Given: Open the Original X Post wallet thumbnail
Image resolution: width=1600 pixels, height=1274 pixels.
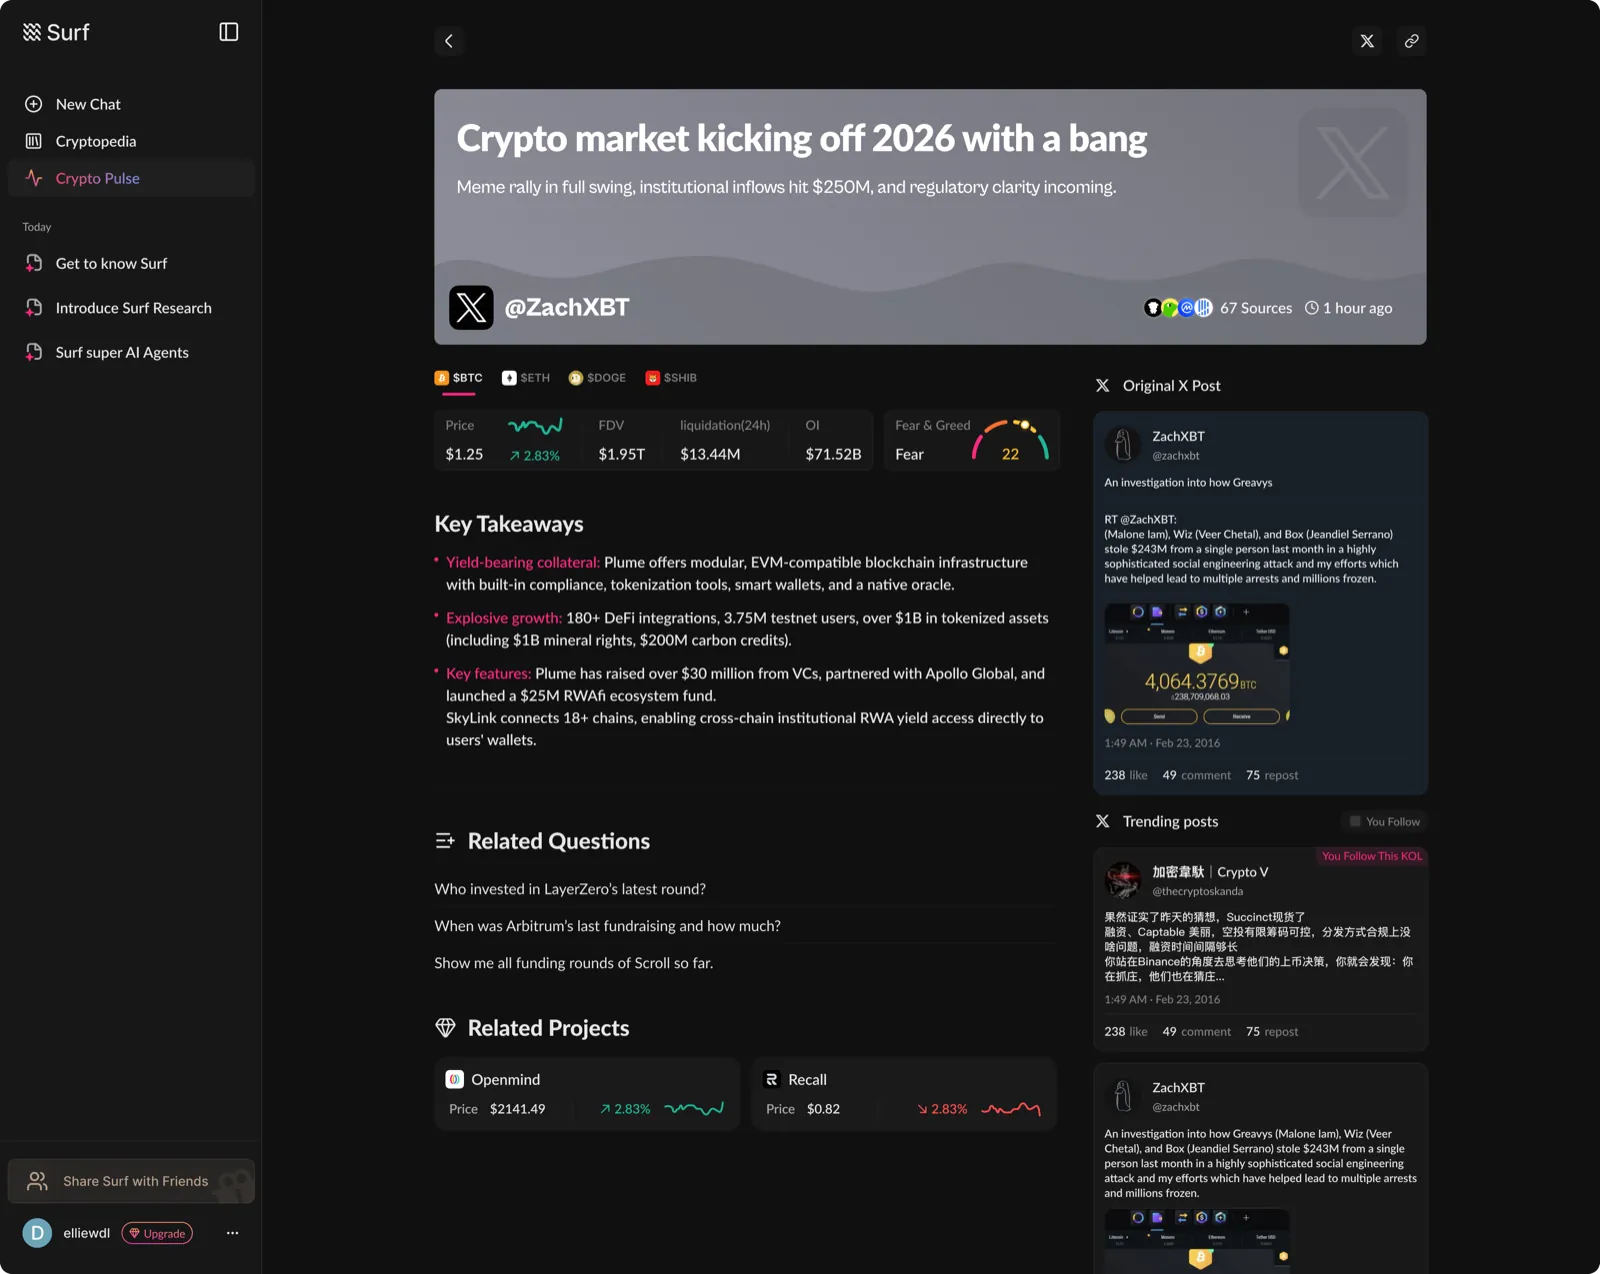Looking at the screenshot, I should coord(1197,664).
